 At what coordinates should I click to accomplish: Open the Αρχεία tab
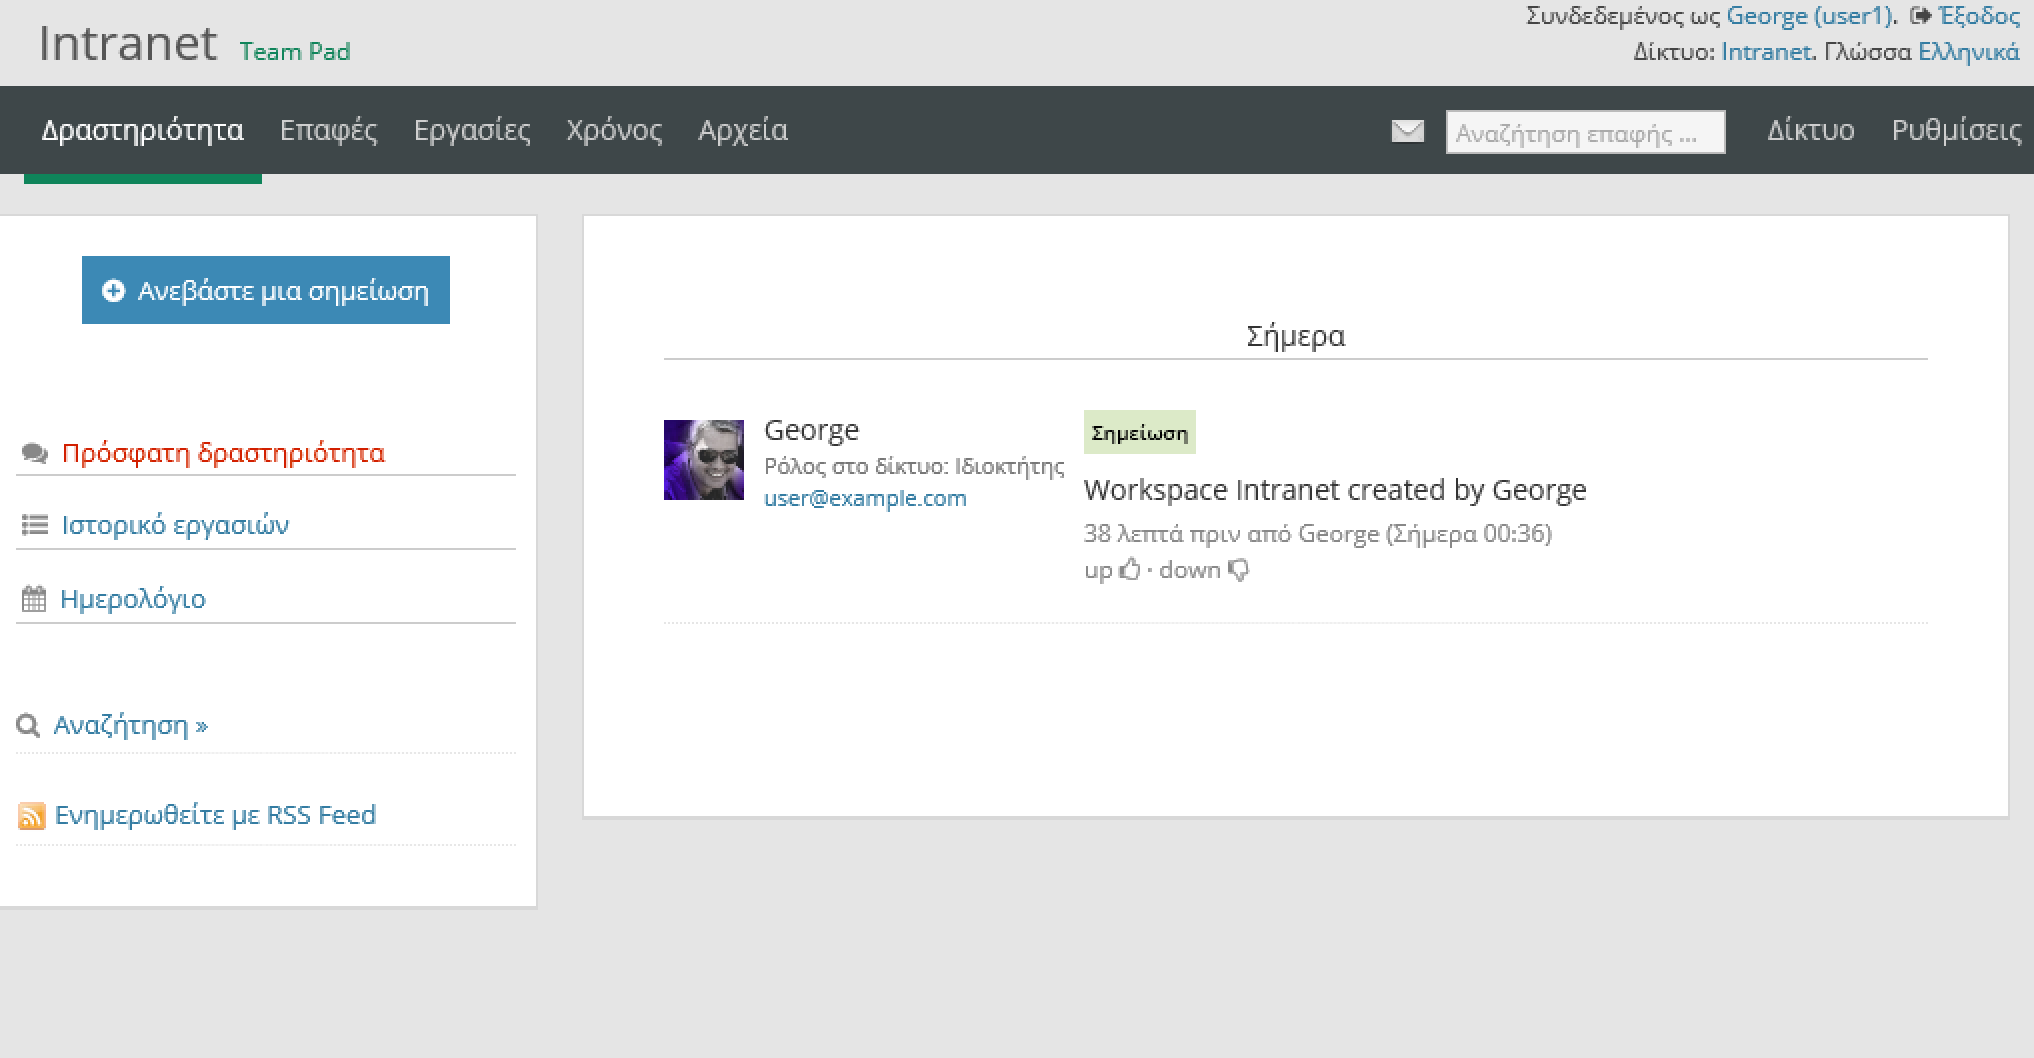coord(742,130)
